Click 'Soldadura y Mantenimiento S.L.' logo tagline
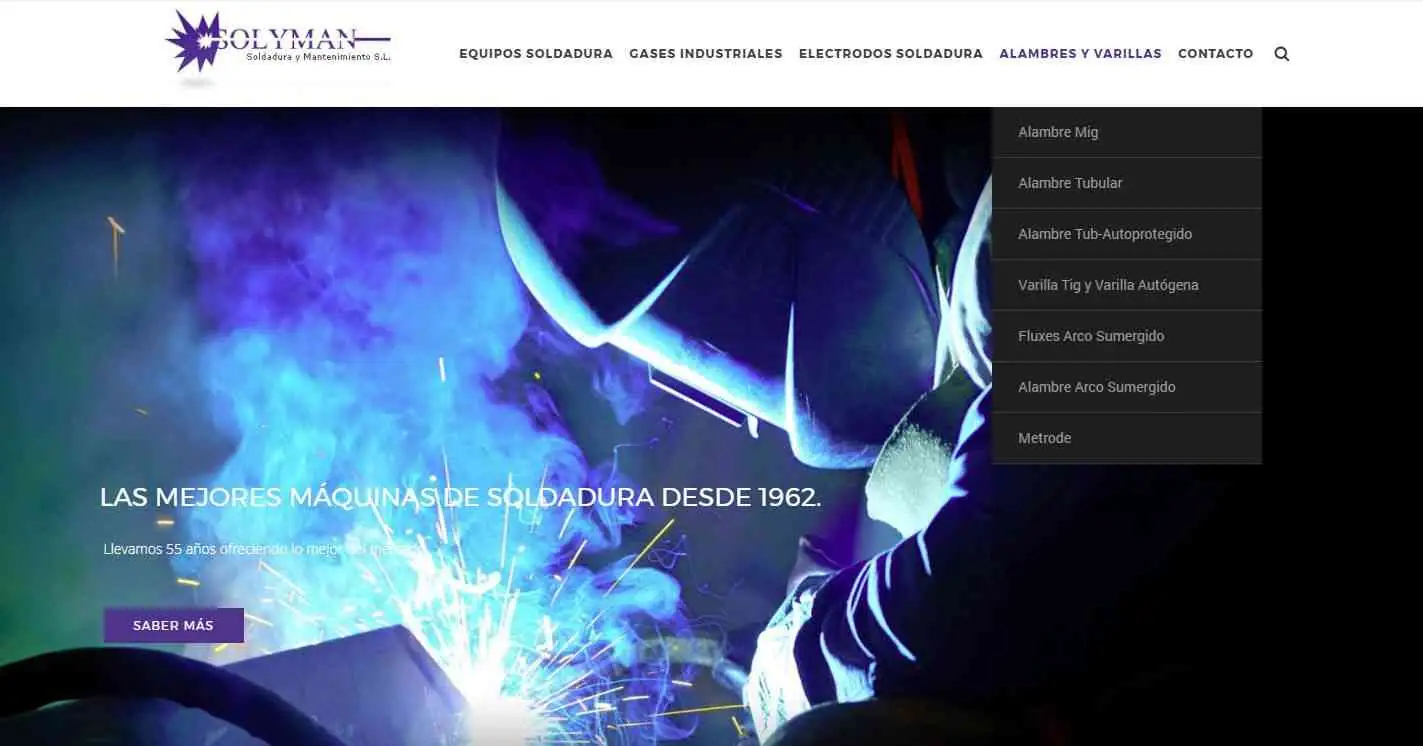The image size is (1423, 746). point(318,58)
